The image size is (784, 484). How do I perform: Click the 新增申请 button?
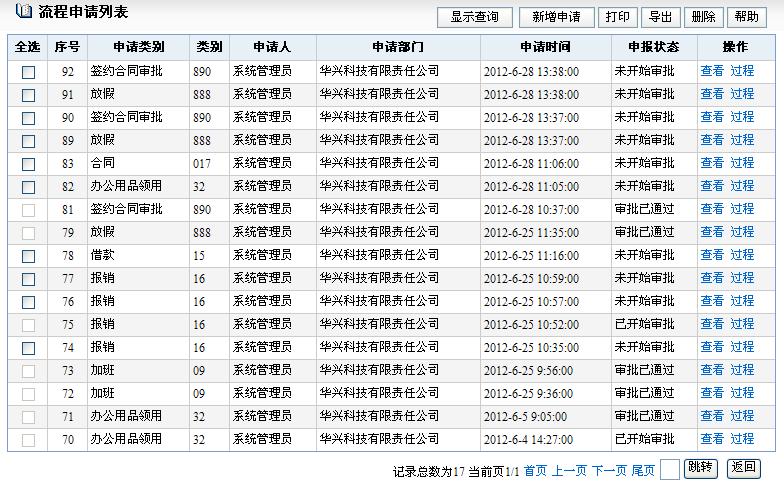pyautogui.click(x=556, y=17)
